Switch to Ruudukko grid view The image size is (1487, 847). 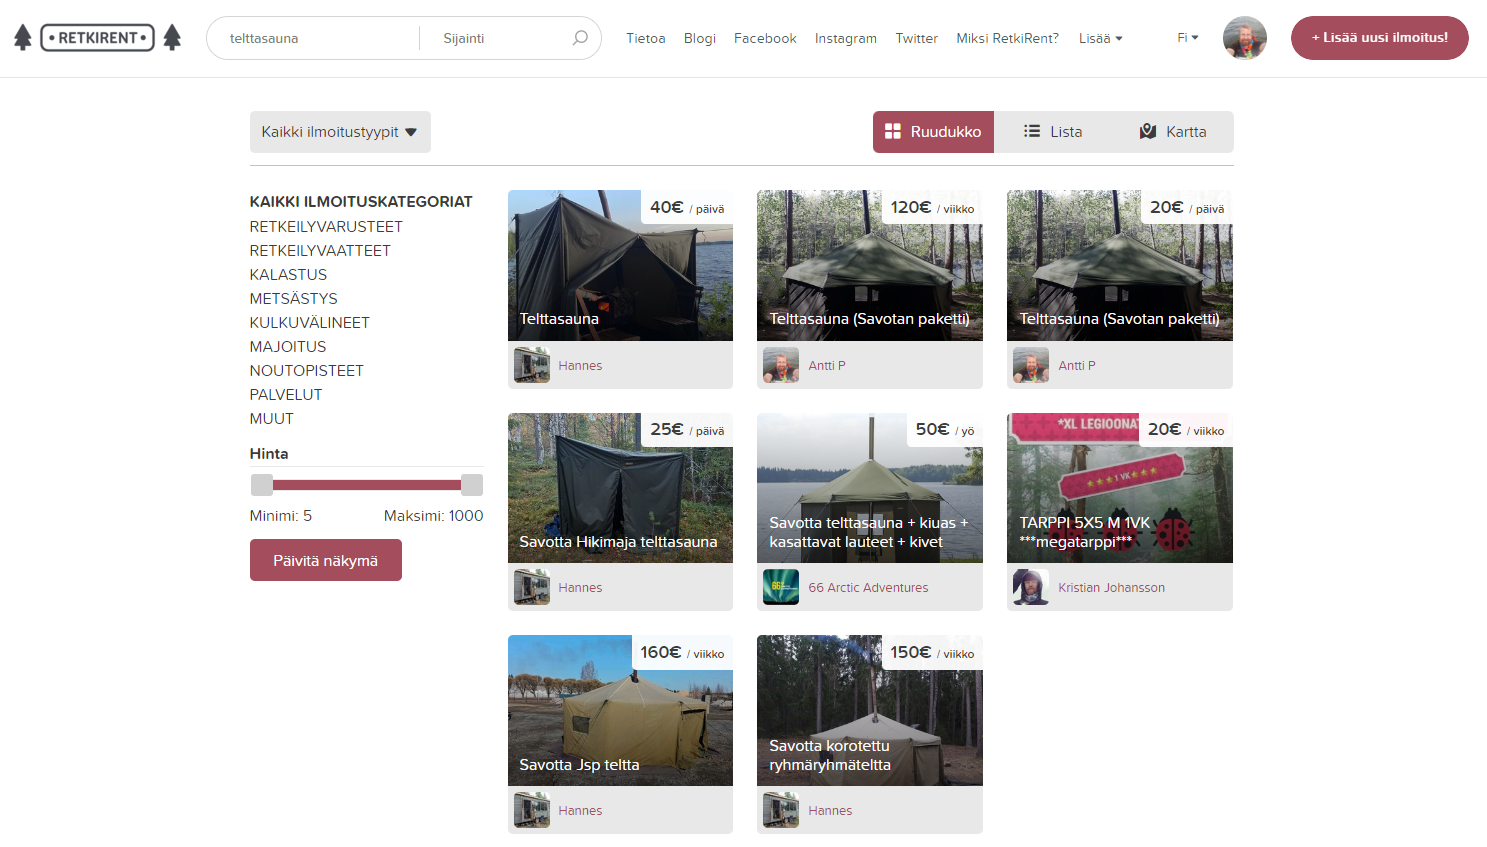pyautogui.click(x=933, y=132)
